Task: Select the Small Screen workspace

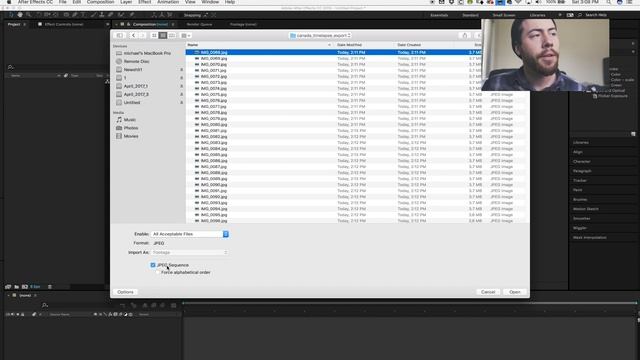Action: 504,15
